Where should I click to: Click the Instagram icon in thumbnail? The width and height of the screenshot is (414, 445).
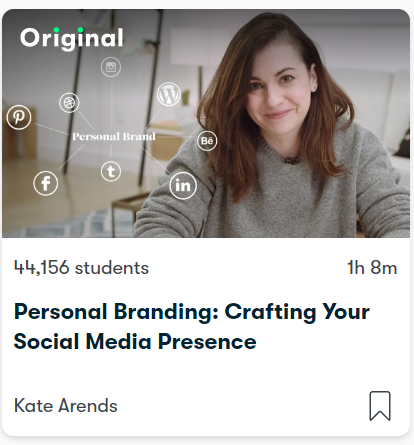pyautogui.click(x=111, y=67)
